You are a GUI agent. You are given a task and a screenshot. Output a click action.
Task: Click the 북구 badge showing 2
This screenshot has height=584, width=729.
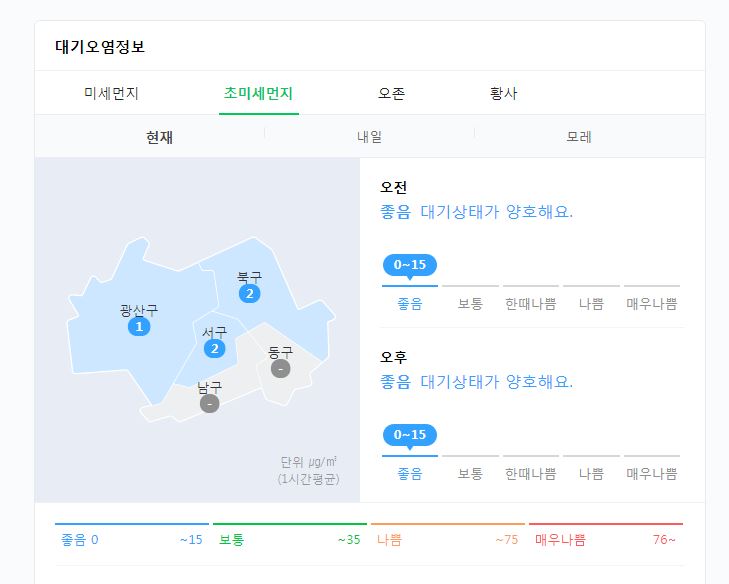pos(249,293)
